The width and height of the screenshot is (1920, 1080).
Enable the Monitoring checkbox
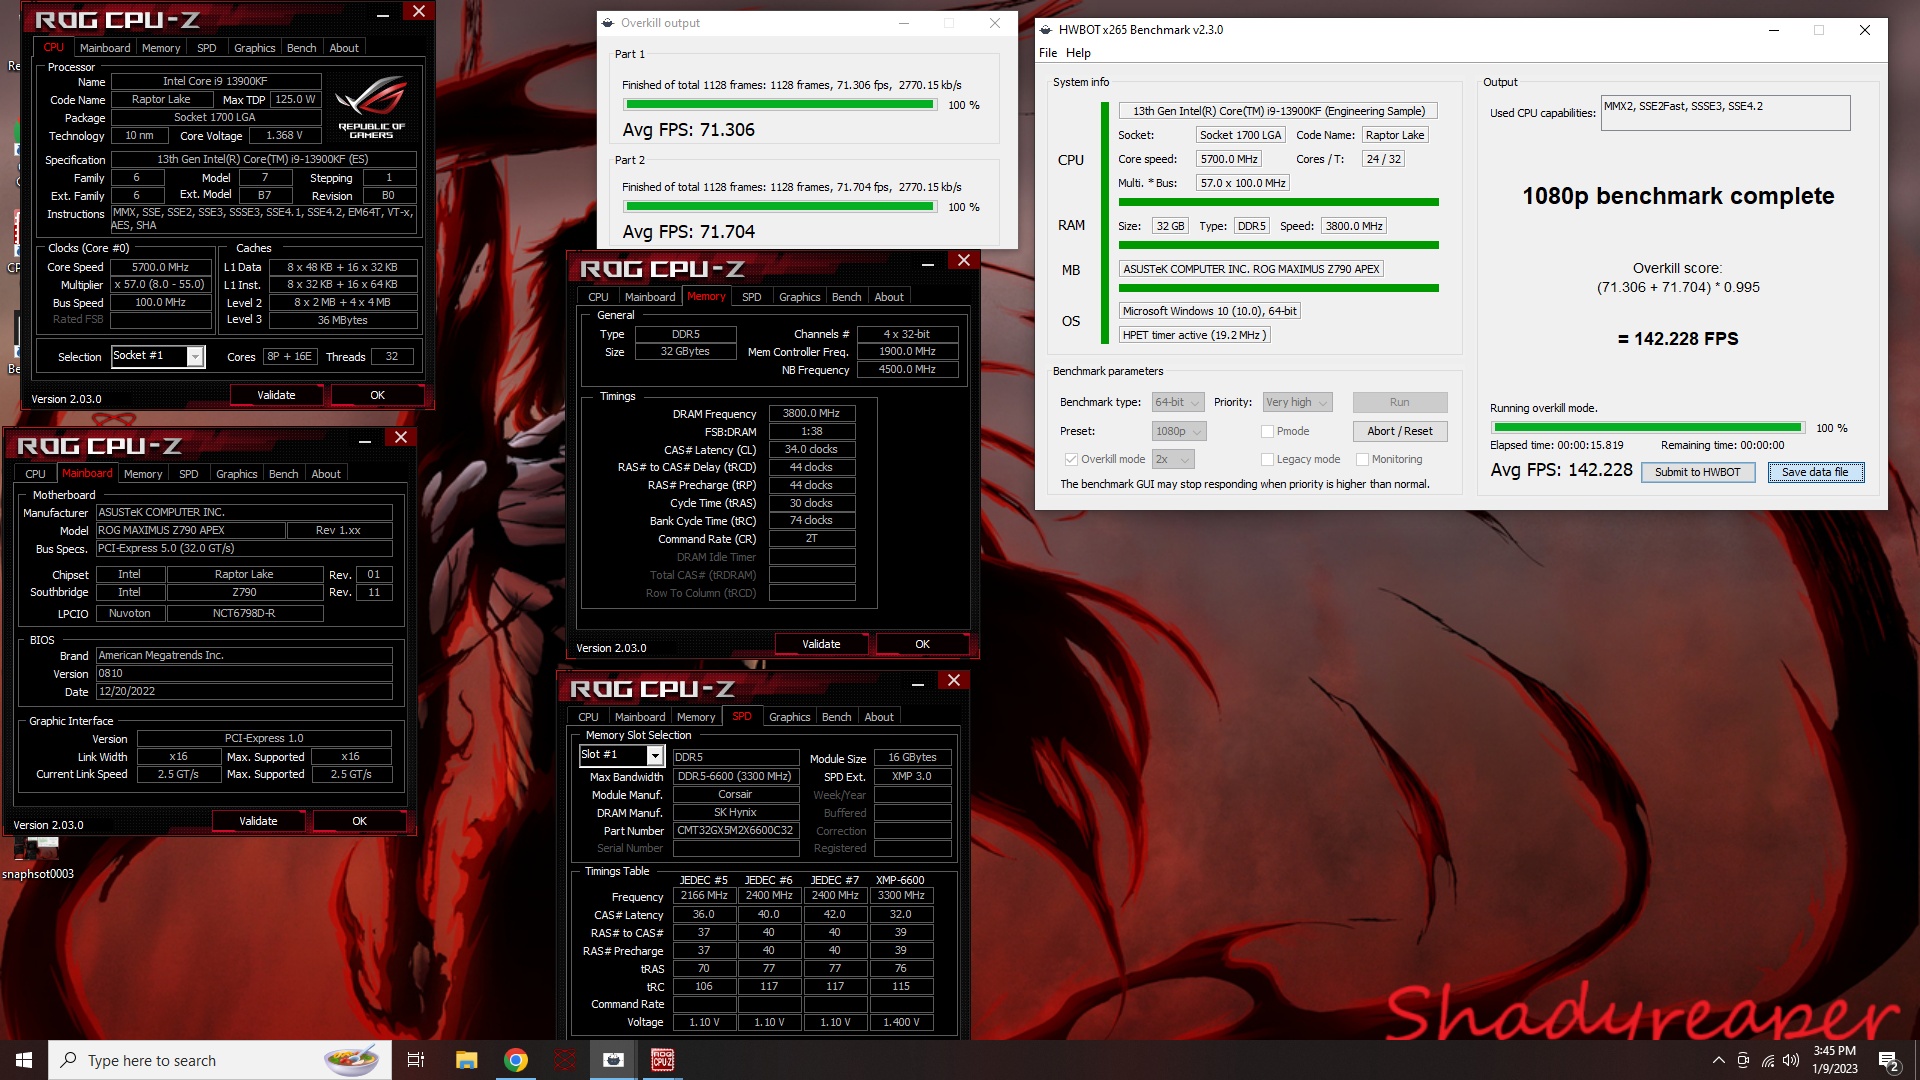pos(1362,459)
